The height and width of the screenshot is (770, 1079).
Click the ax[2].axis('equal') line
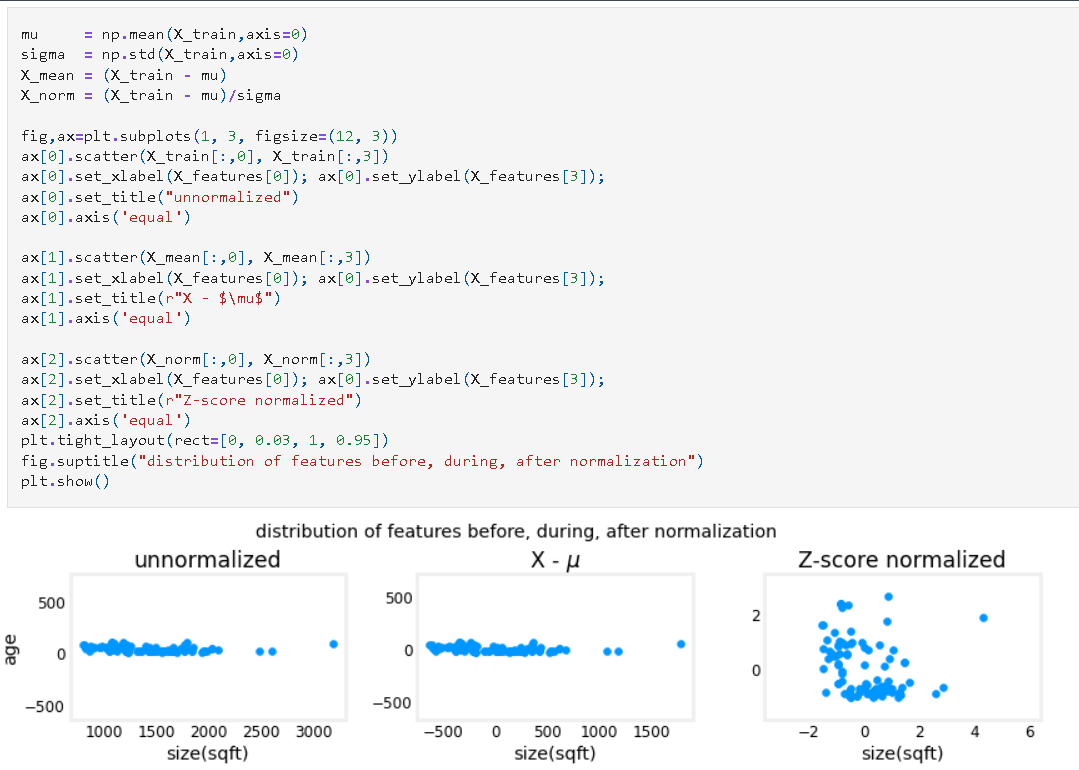pyautogui.click(x=105, y=420)
